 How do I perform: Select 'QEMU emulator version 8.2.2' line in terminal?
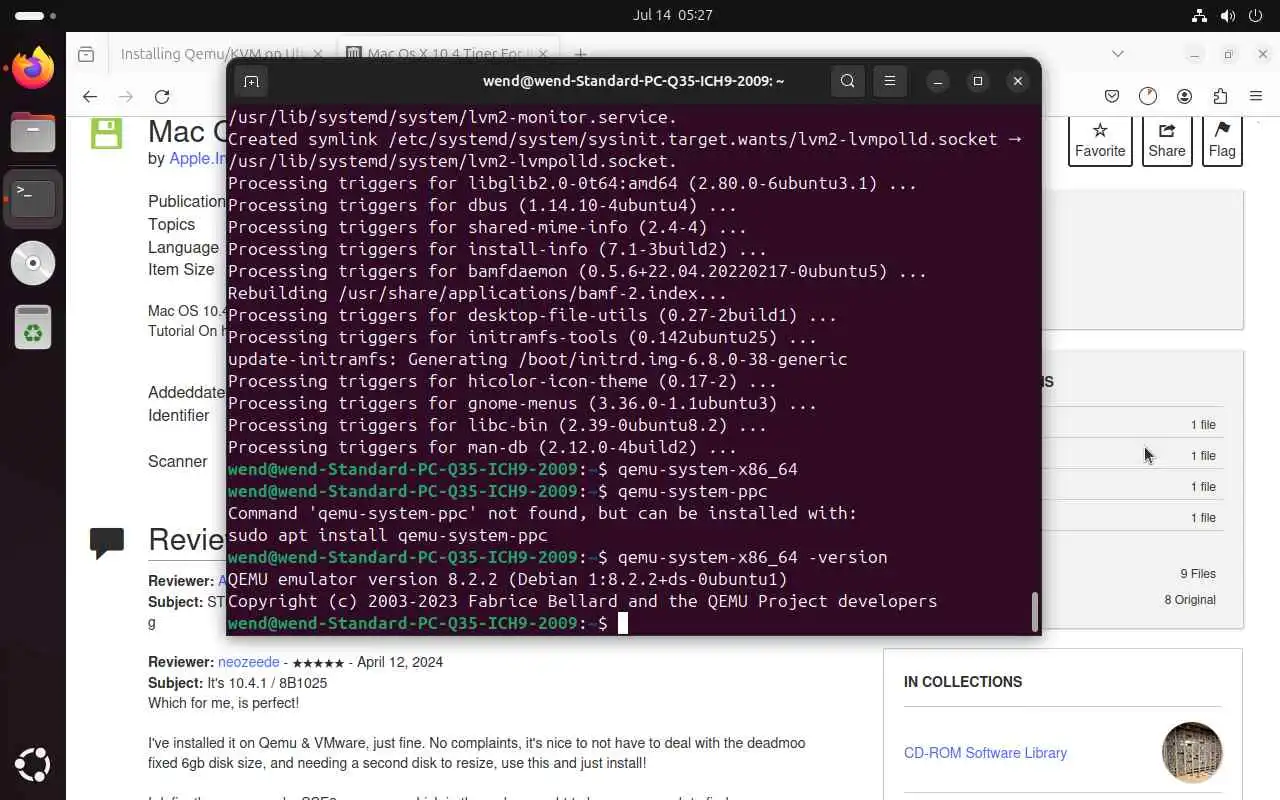tap(508, 579)
